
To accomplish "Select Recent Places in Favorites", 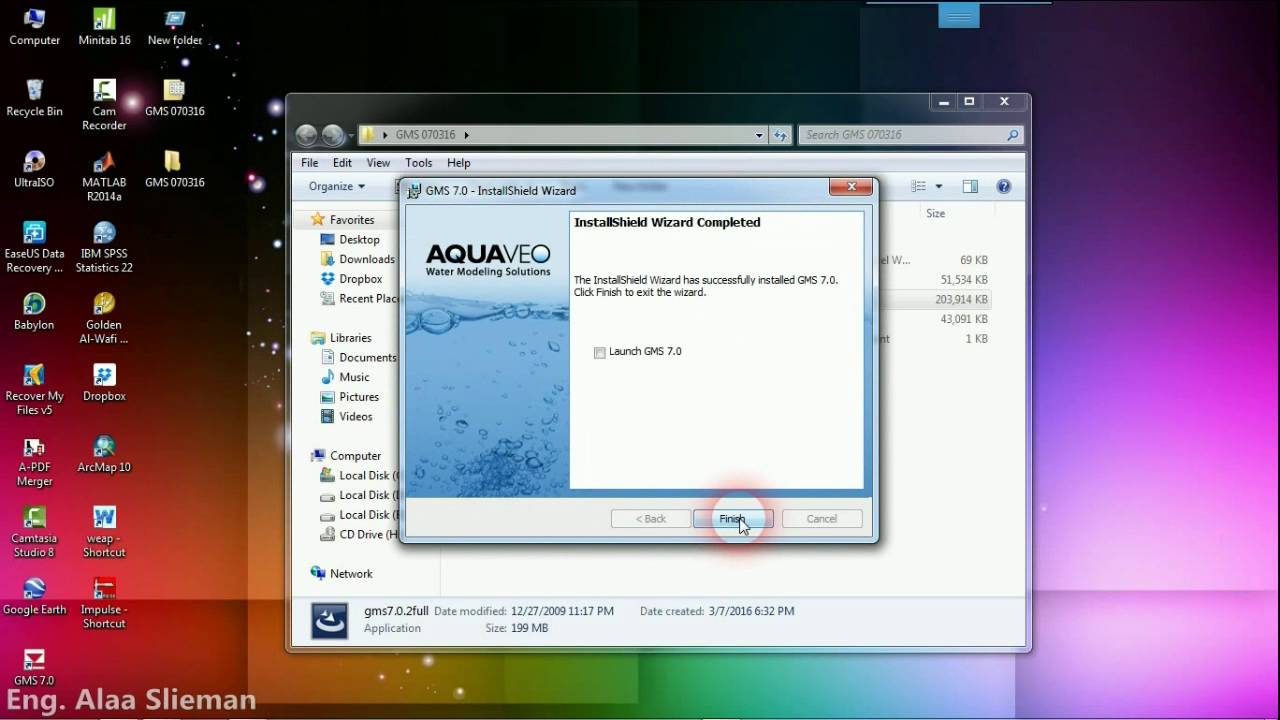I will [360, 299].
